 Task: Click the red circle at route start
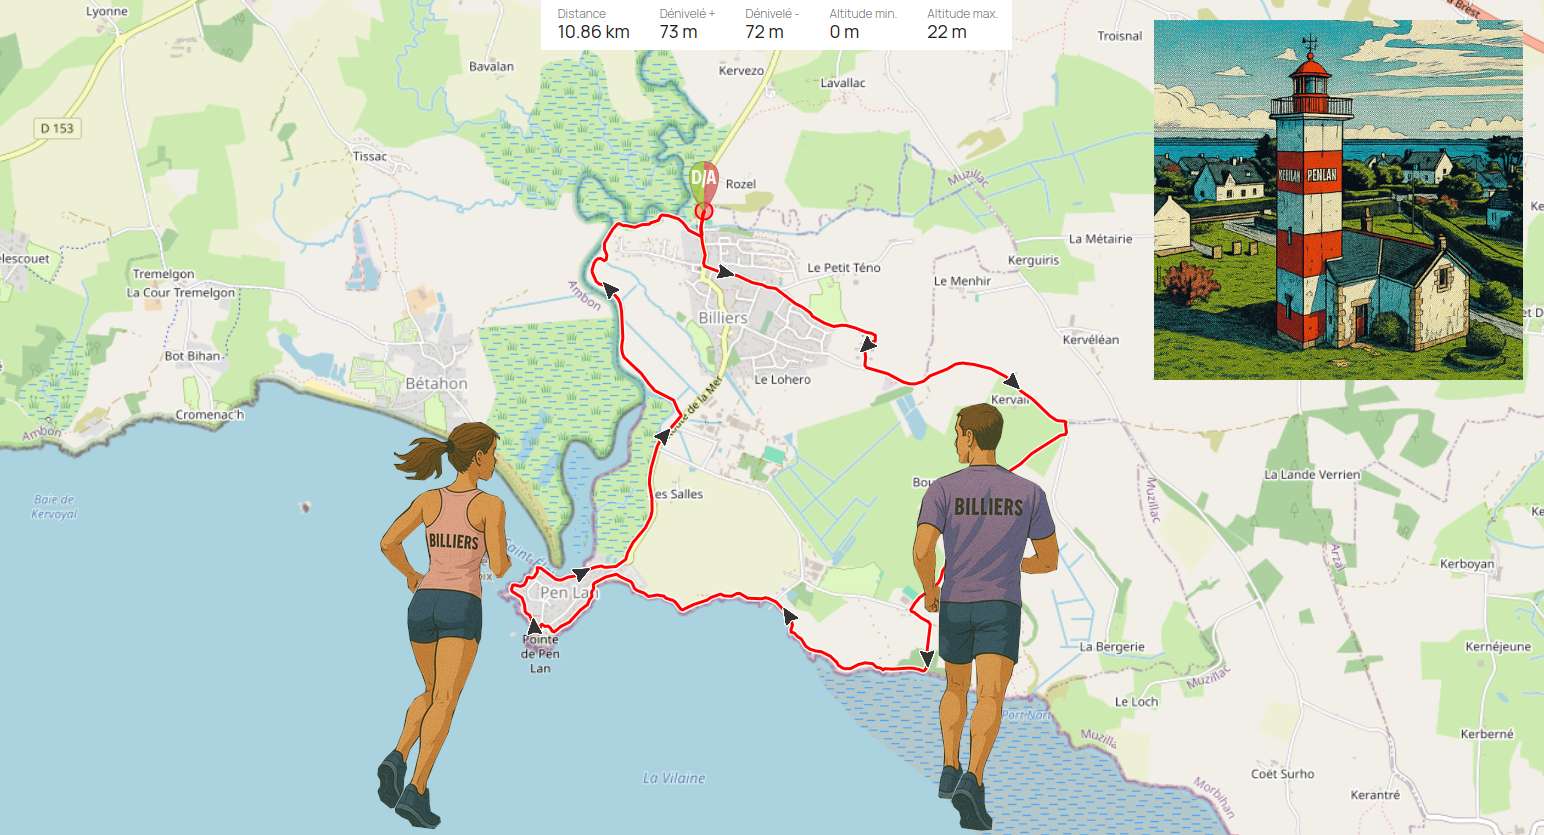[704, 211]
